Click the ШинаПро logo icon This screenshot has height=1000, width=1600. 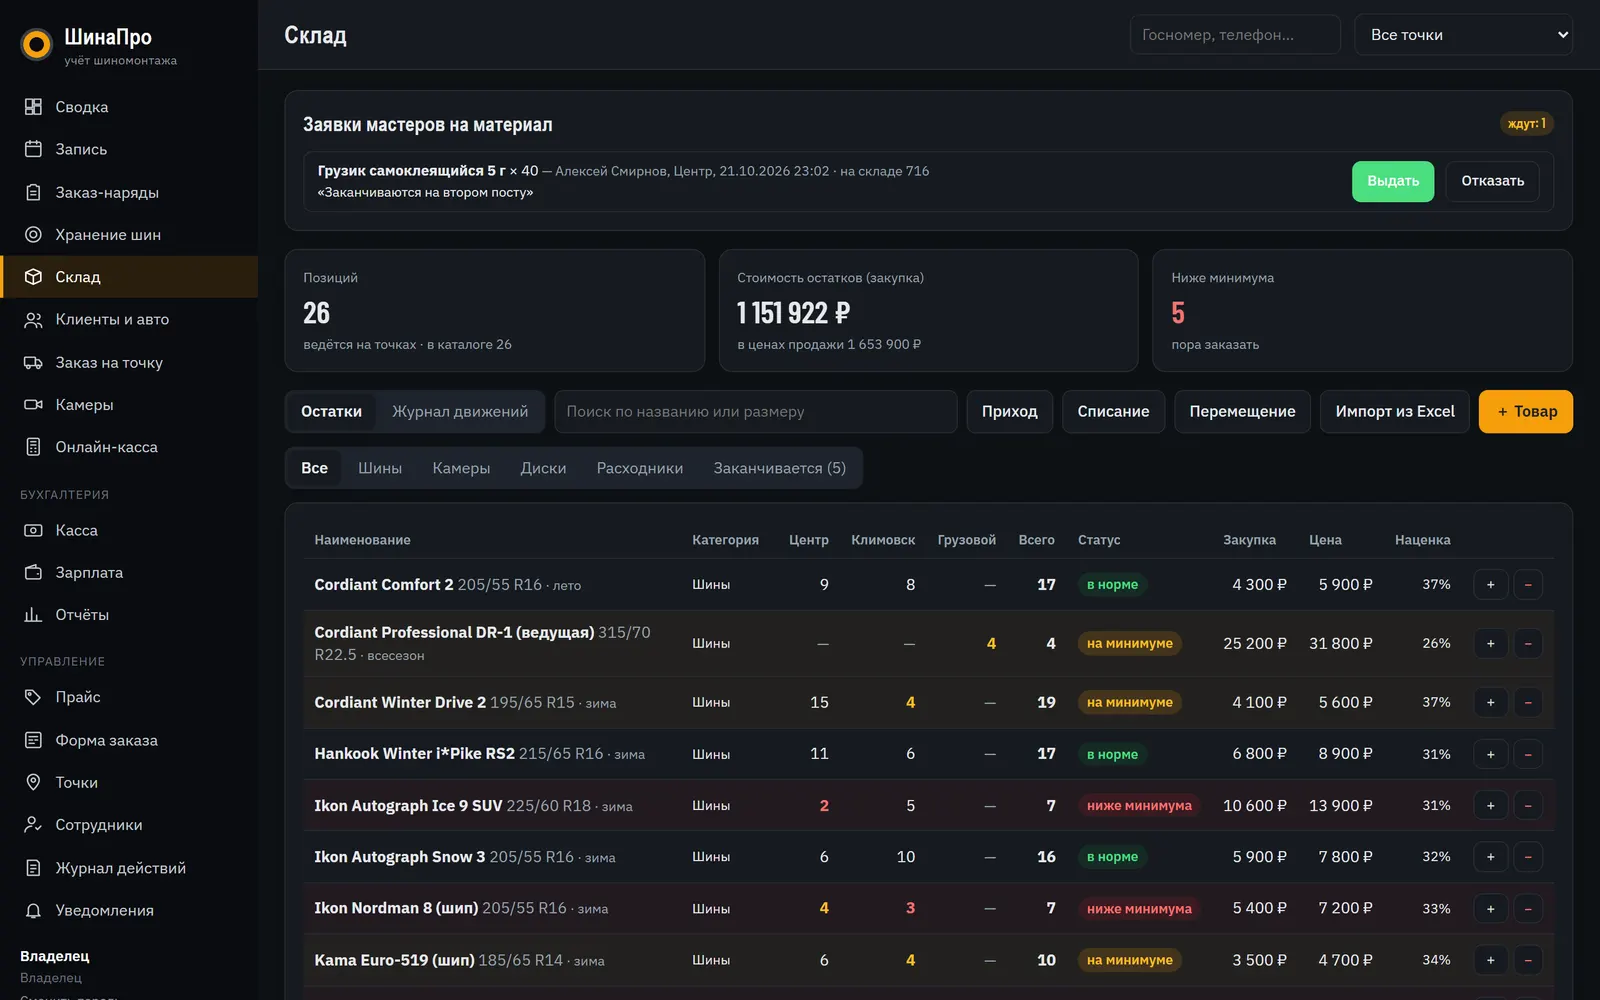[37, 44]
